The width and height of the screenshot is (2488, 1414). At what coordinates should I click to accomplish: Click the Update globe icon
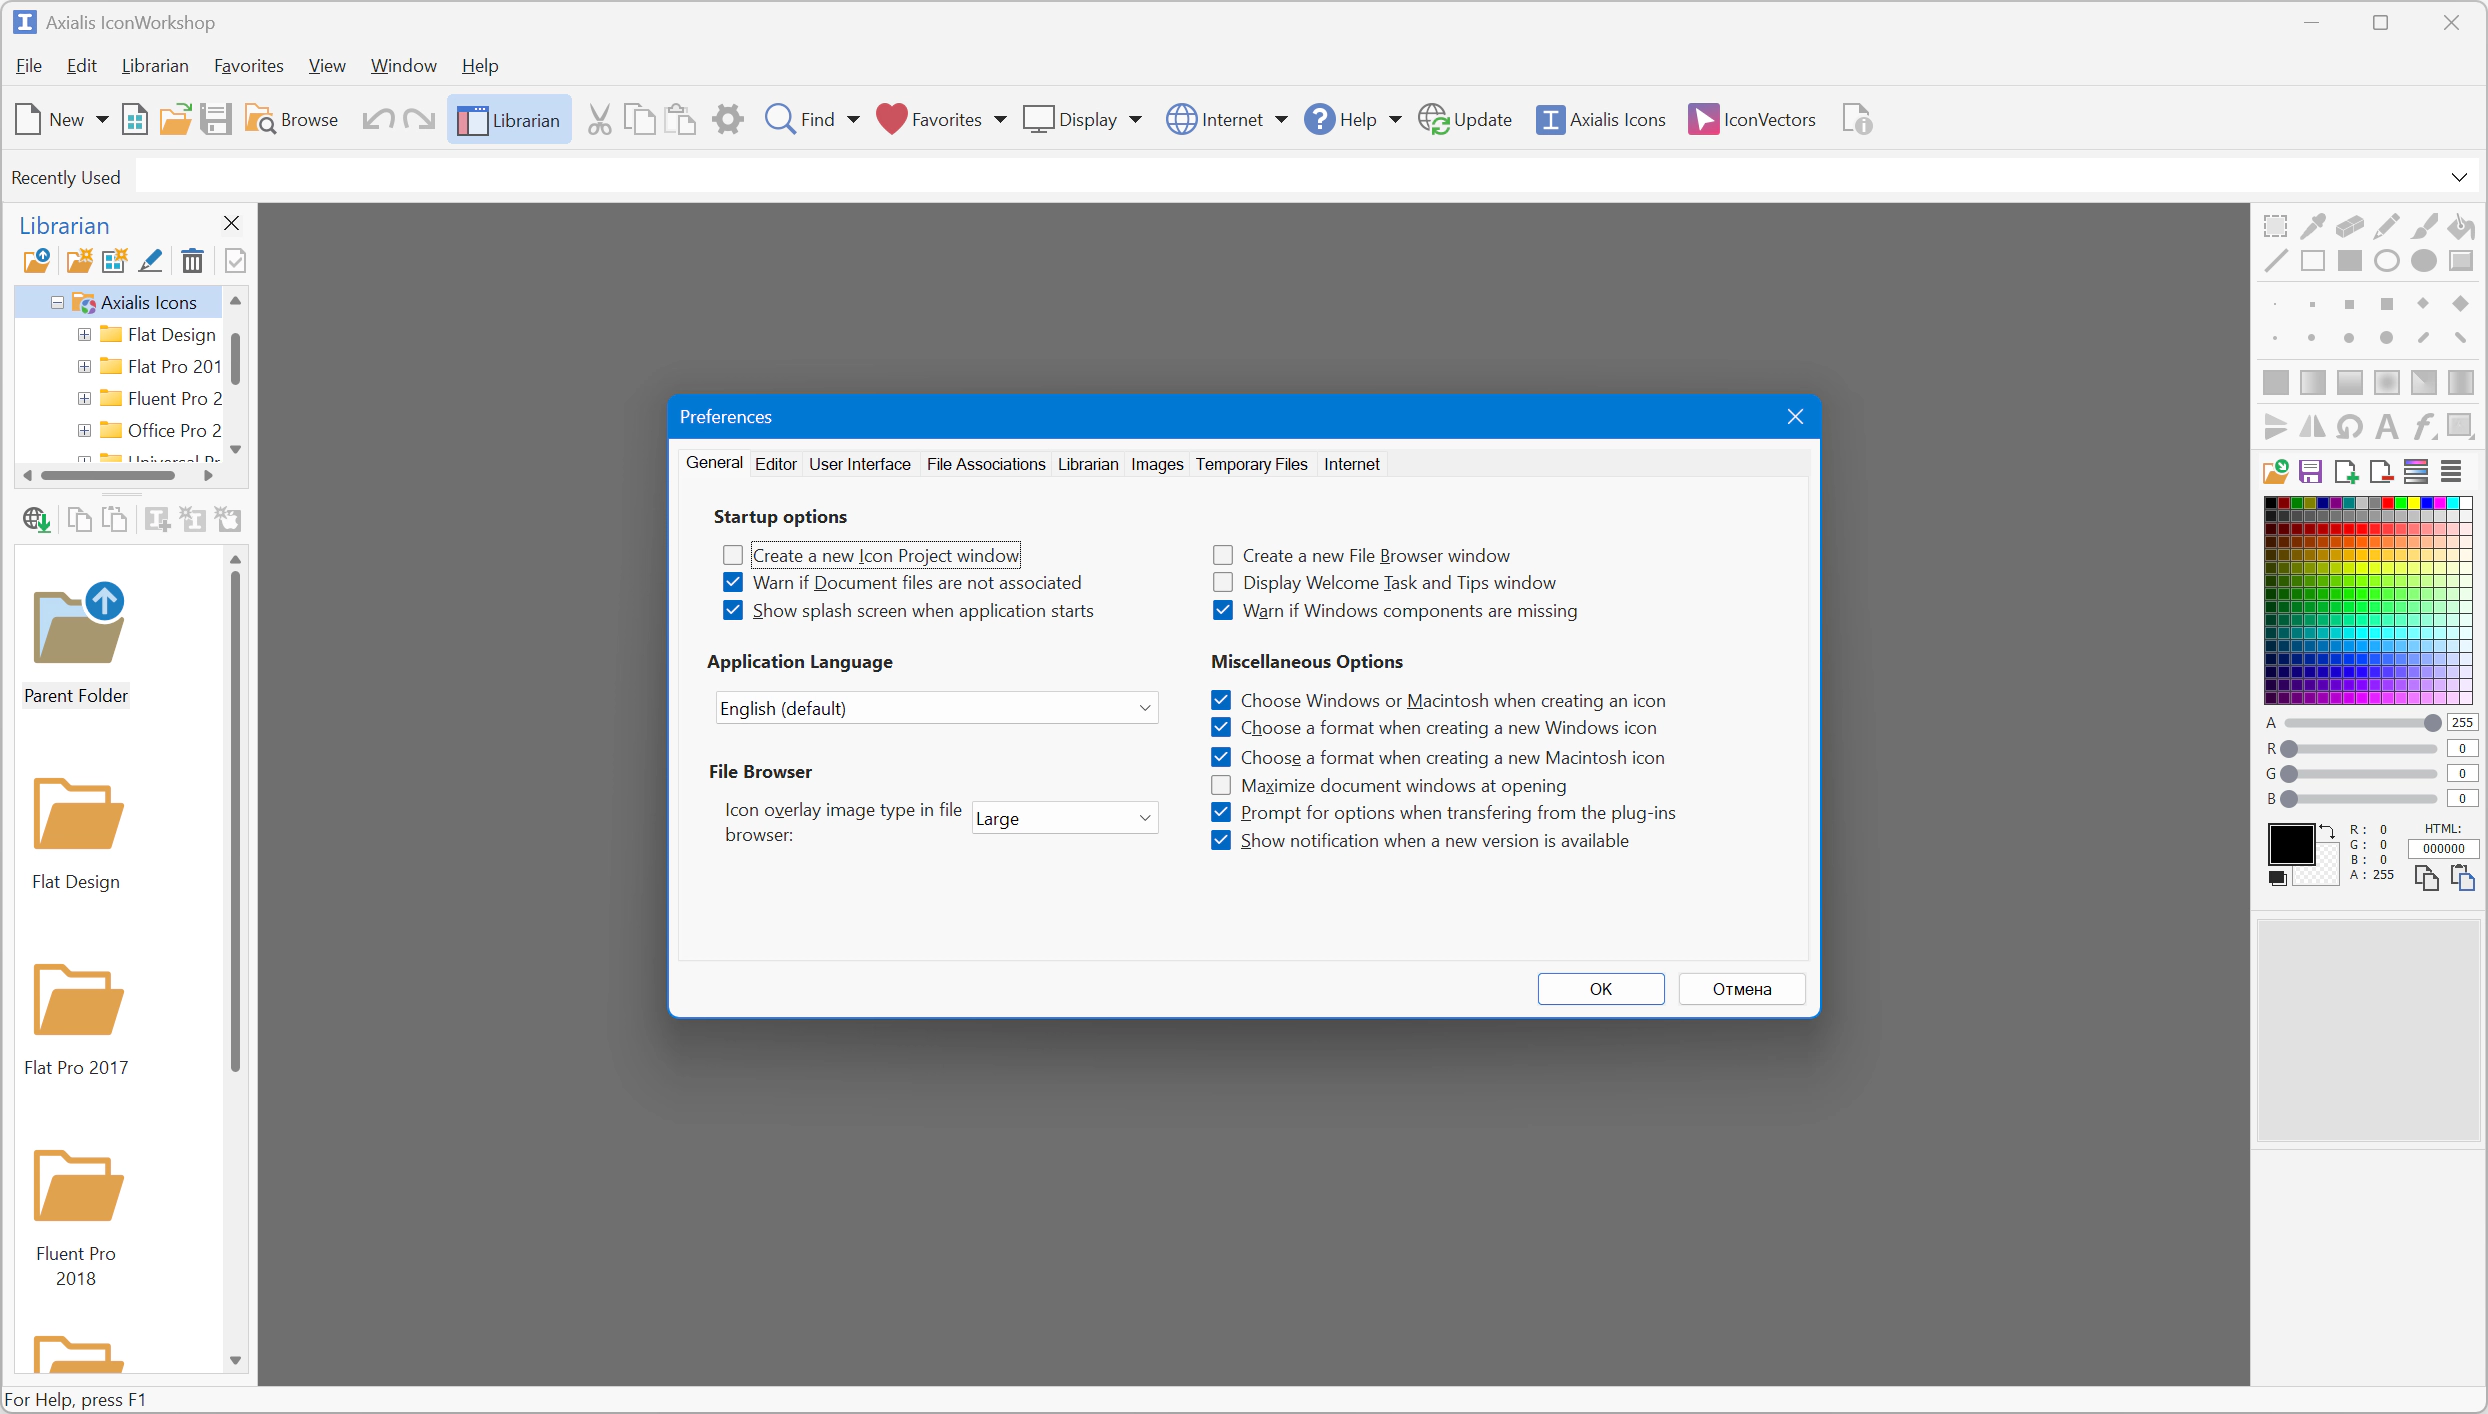pos(1433,120)
